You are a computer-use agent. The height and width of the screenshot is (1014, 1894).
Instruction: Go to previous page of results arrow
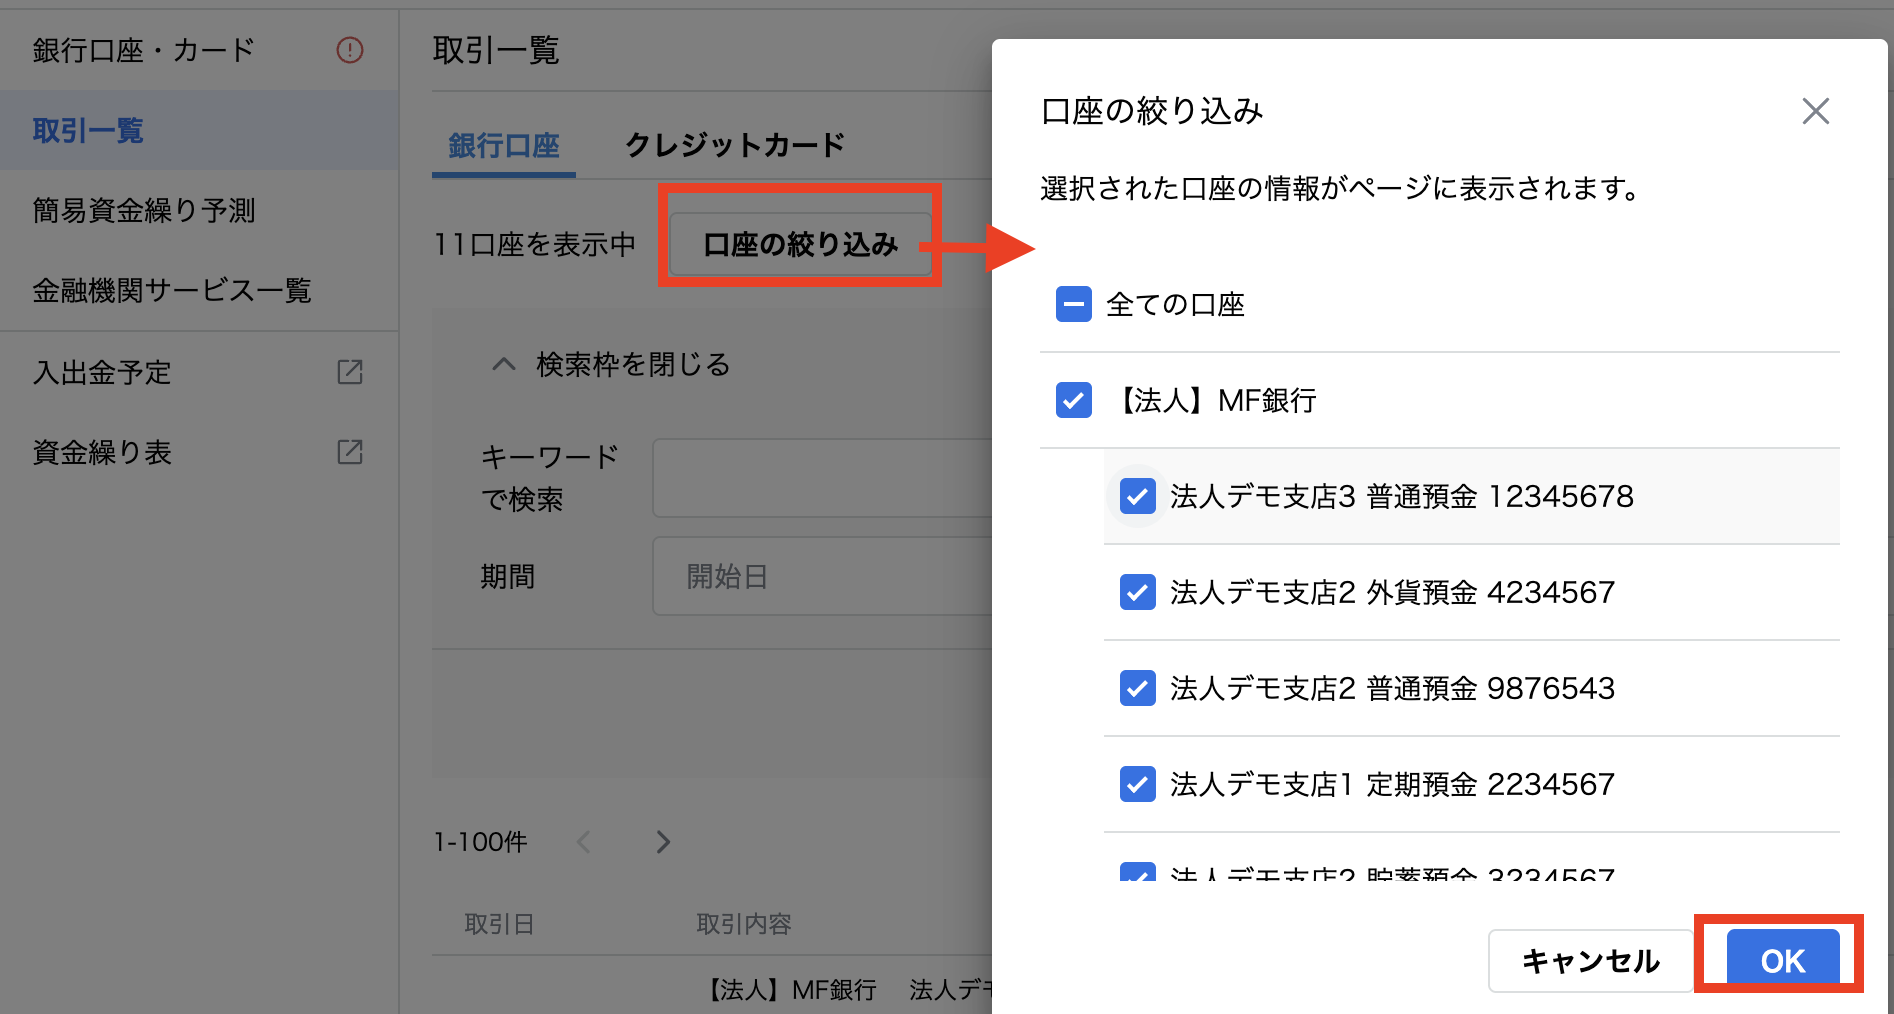coord(584,842)
